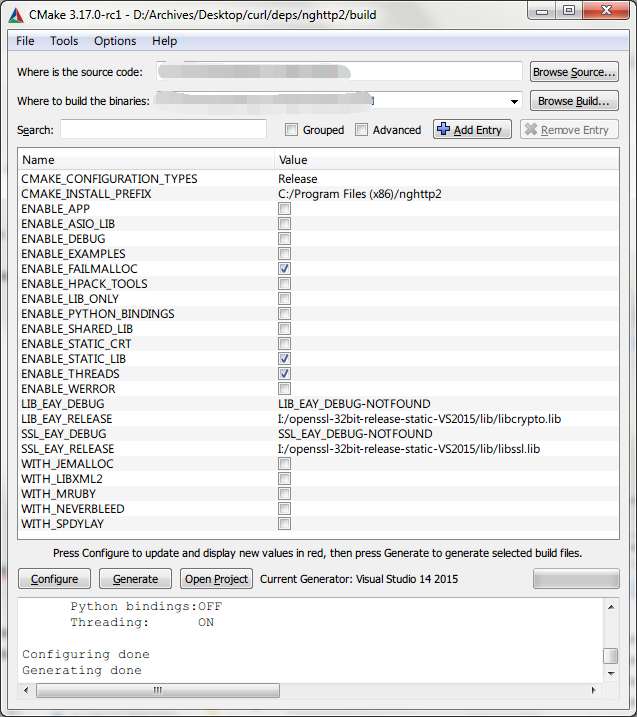Click the Add Entry plus icon
The height and width of the screenshot is (717, 637).
(x=443, y=129)
